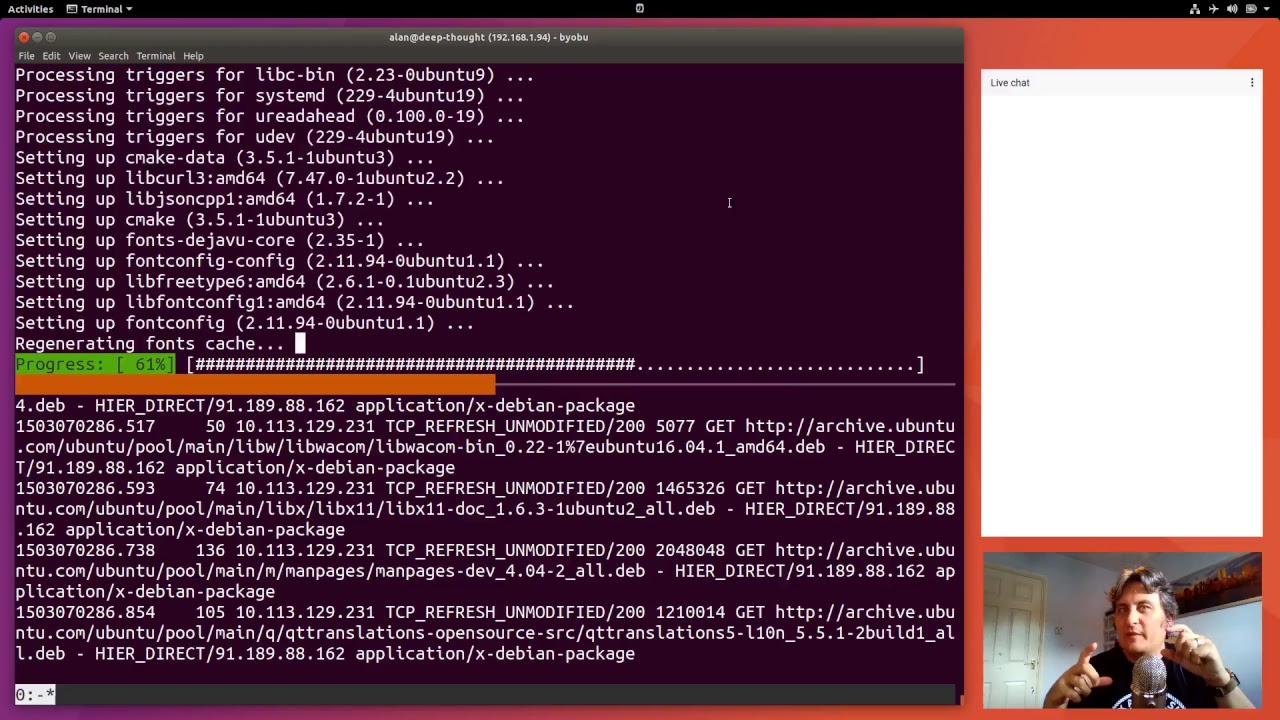Screen dimensions: 1280x720
Task: Click timestamp 1503070286.593 in log
Action: [x=85, y=489]
